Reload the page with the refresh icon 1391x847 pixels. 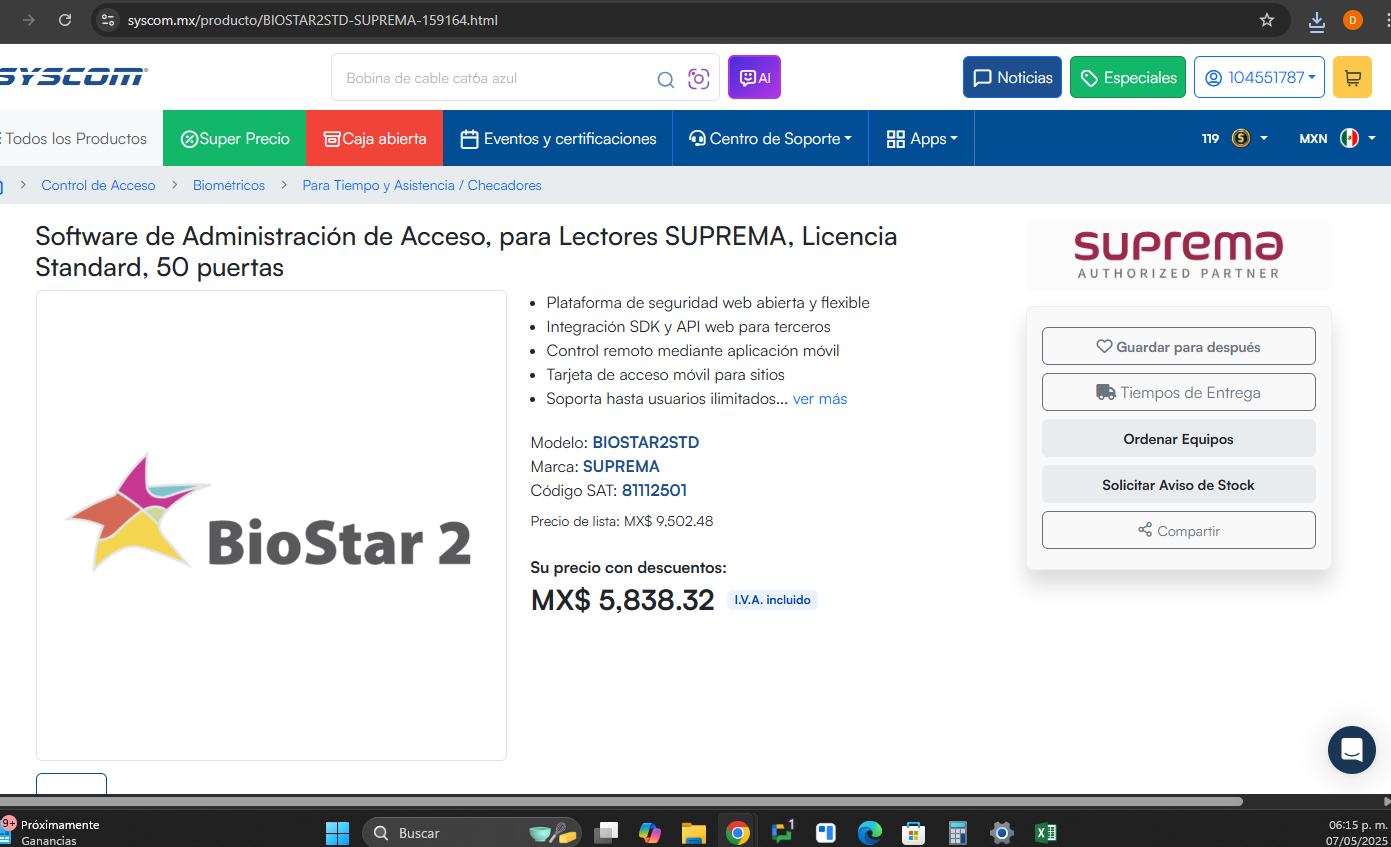click(65, 20)
